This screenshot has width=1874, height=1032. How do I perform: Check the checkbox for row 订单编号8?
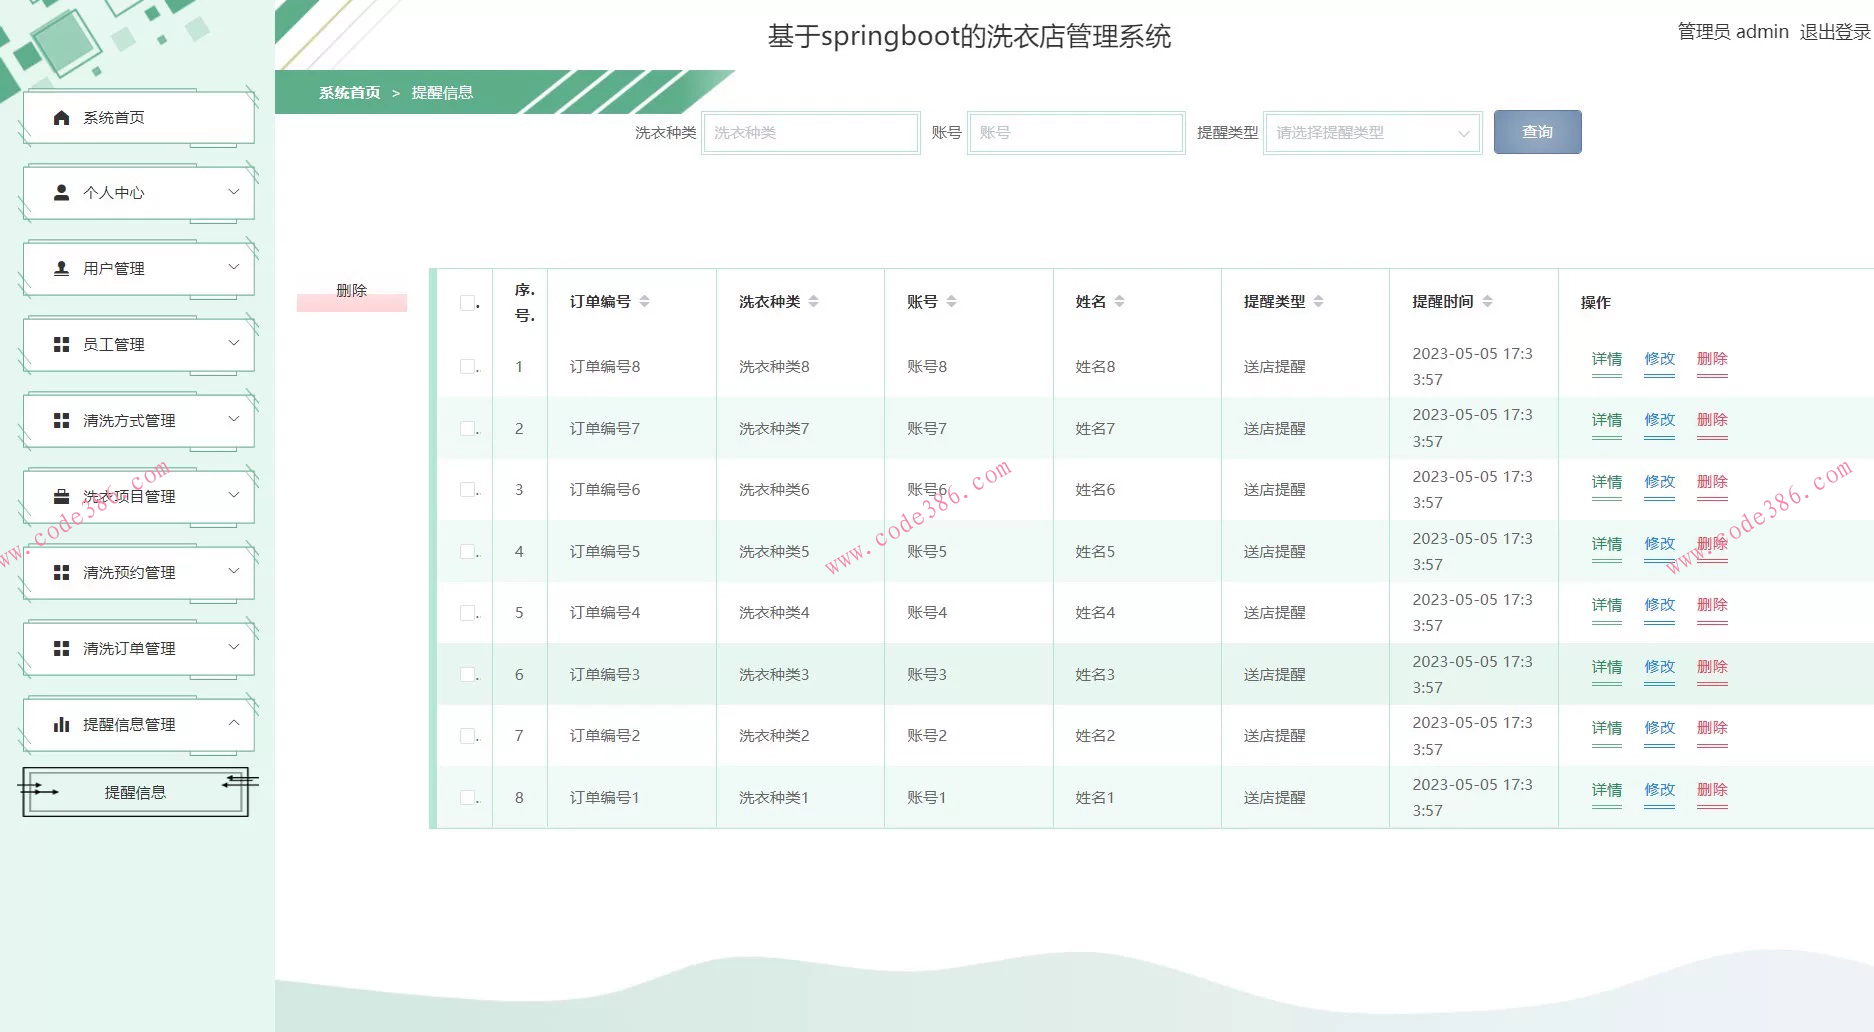[467, 366]
